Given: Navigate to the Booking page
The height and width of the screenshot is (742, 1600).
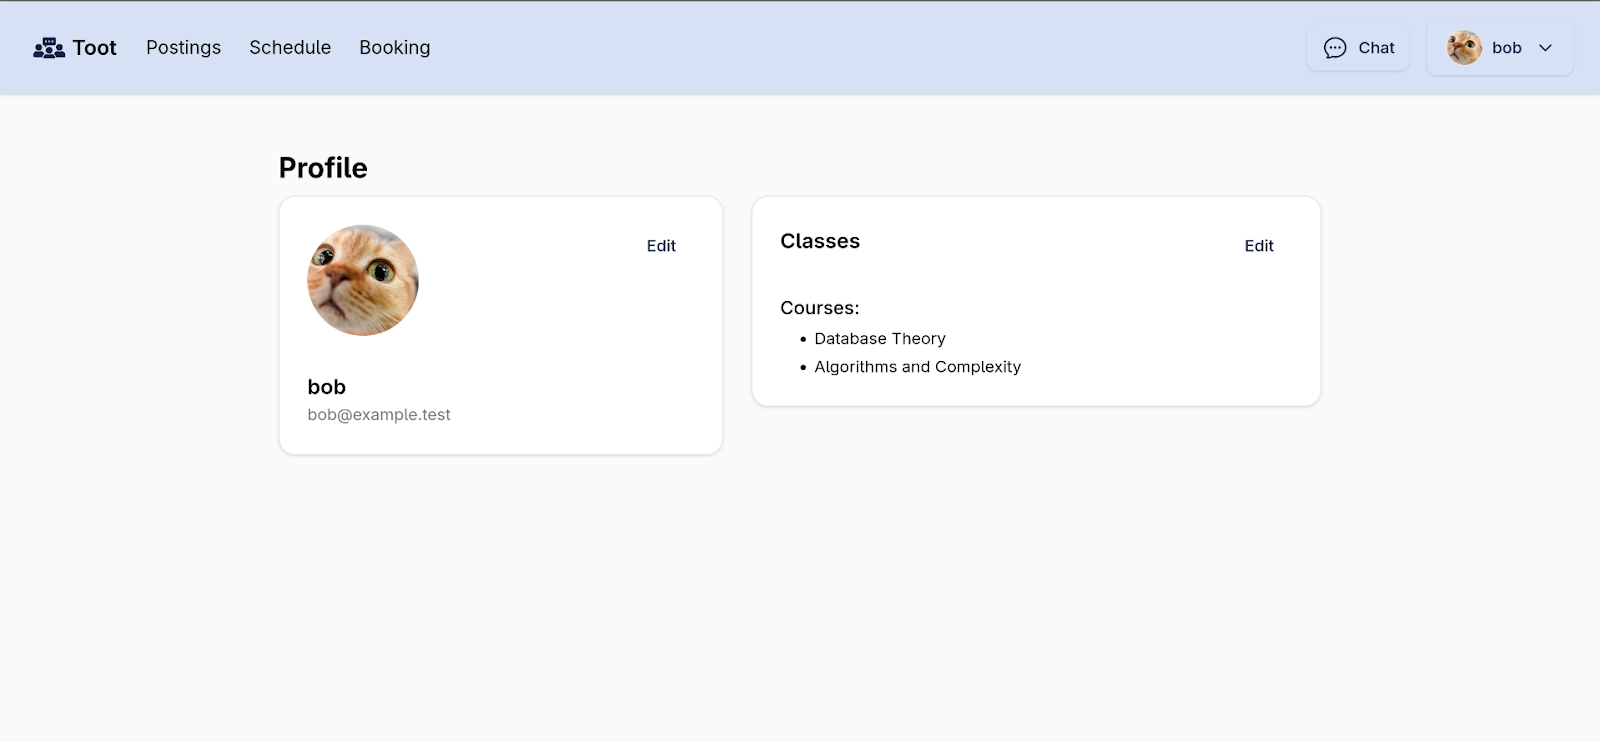Looking at the screenshot, I should coord(395,48).
